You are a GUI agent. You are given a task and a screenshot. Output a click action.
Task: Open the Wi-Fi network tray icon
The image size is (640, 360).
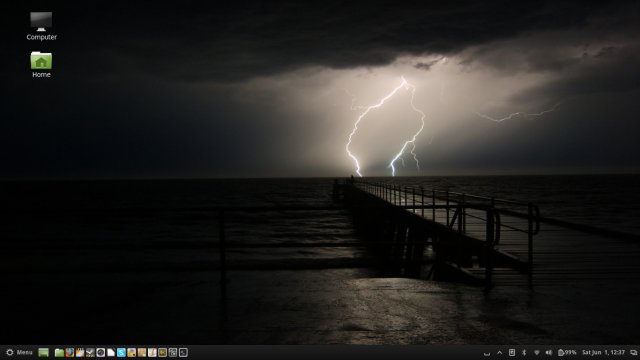(x=537, y=353)
